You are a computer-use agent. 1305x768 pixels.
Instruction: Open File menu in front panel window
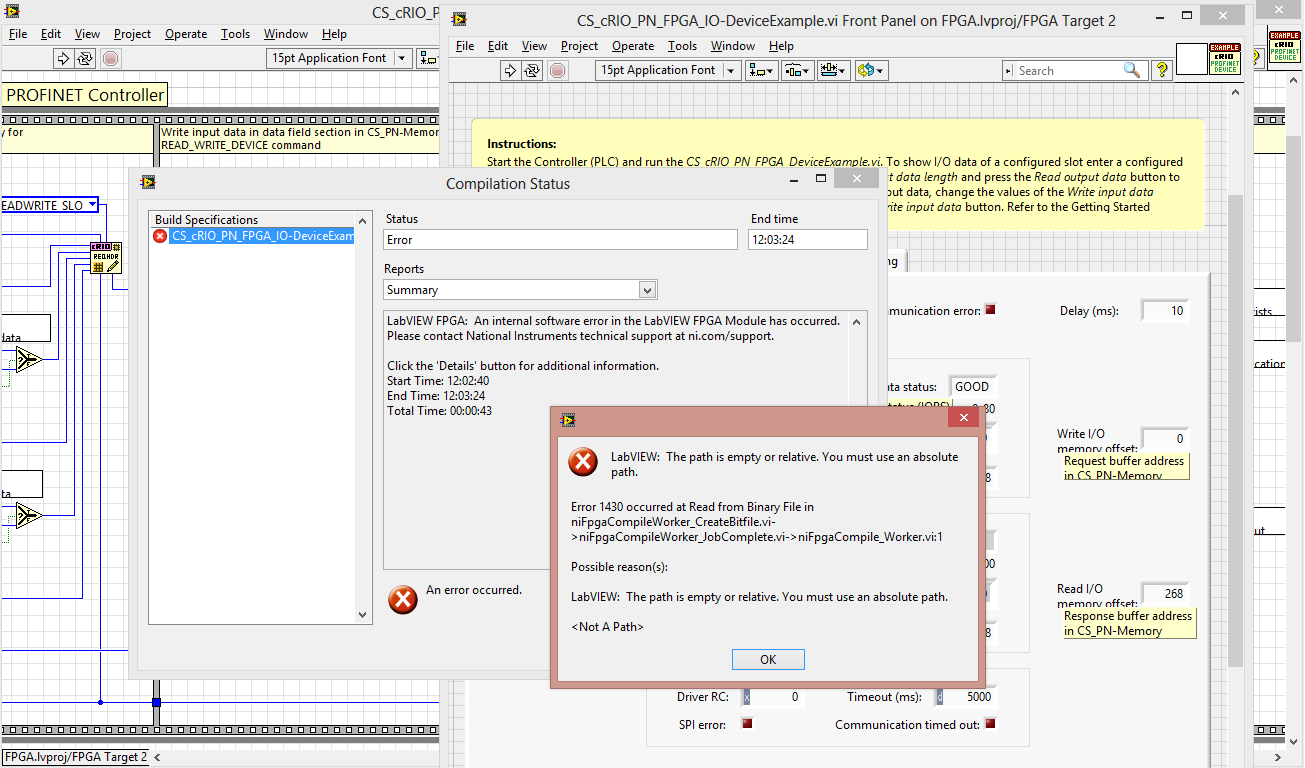tap(465, 46)
